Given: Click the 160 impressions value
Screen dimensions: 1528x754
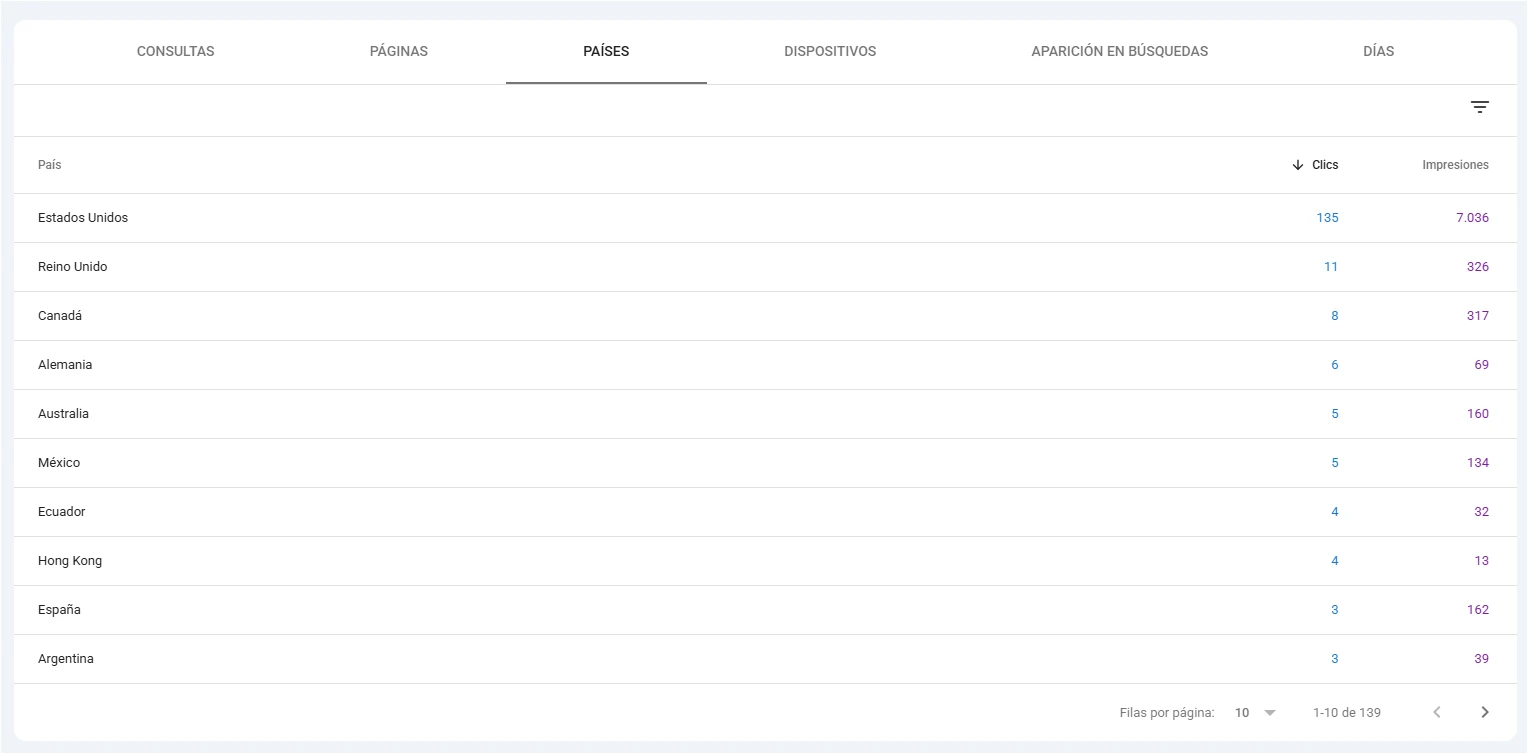Looking at the screenshot, I should pos(1478,414).
